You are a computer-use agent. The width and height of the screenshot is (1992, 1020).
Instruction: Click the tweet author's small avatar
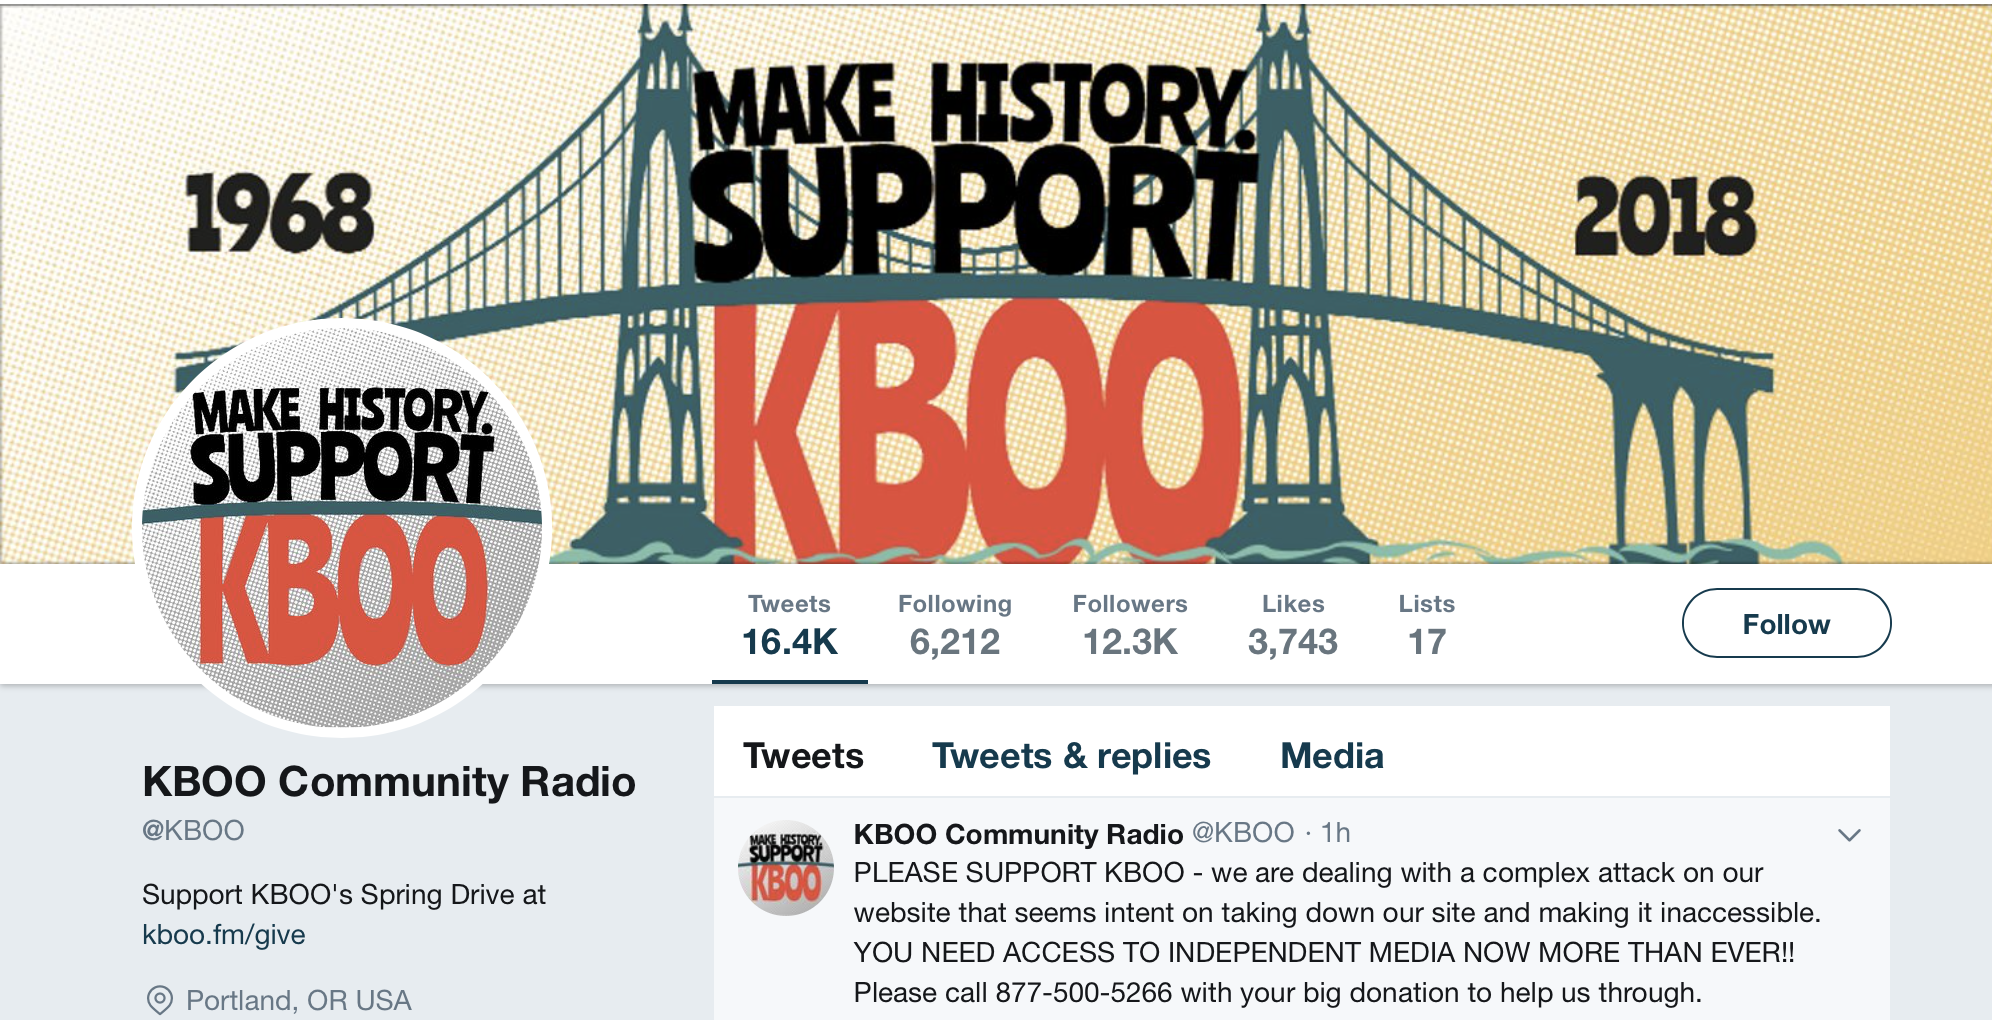tap(786, 868)
